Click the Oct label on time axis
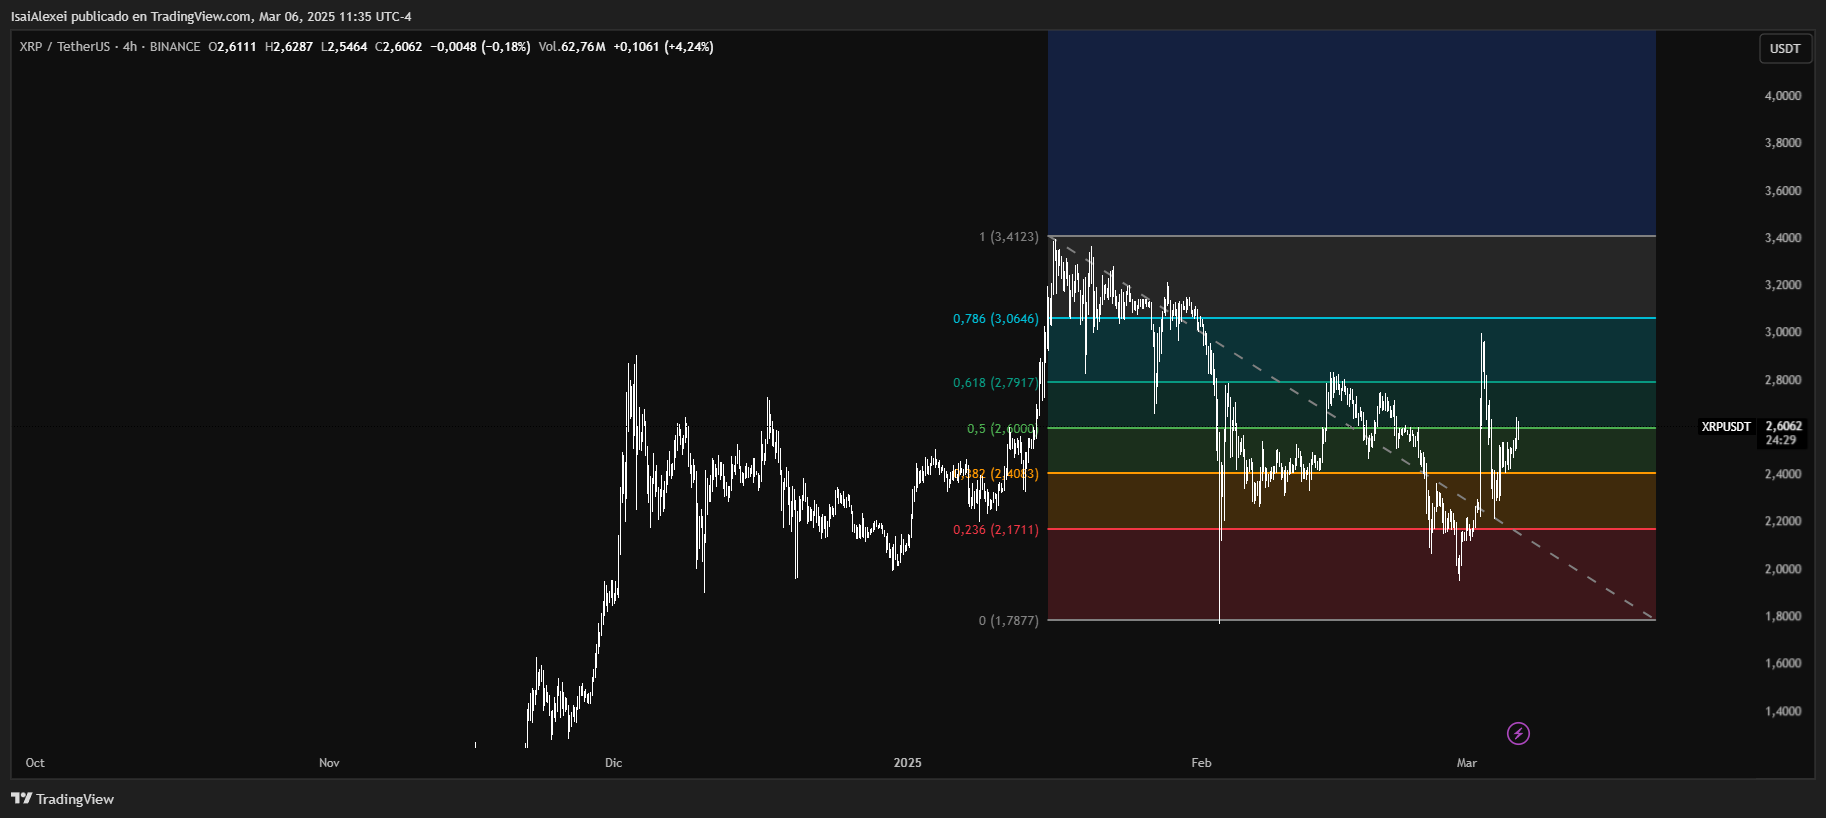Viewport: 1826px width, 818px height. click(35, 763)
